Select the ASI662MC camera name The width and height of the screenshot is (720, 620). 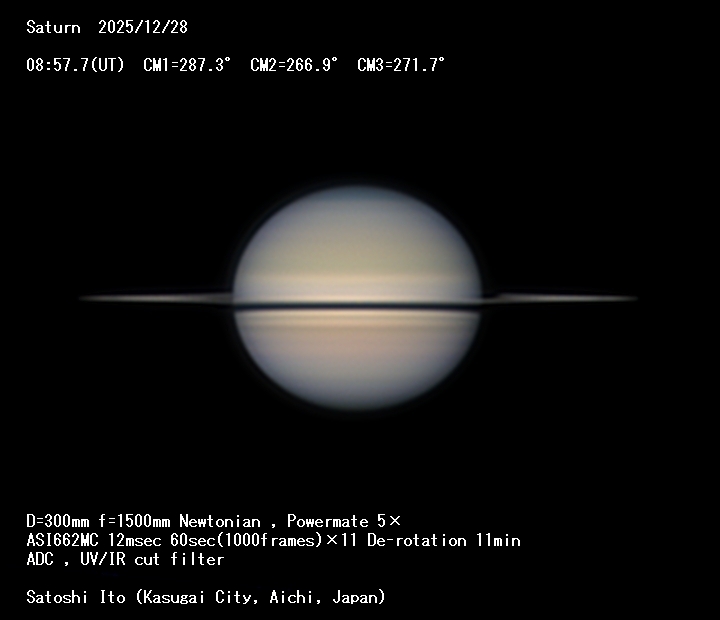64,540
